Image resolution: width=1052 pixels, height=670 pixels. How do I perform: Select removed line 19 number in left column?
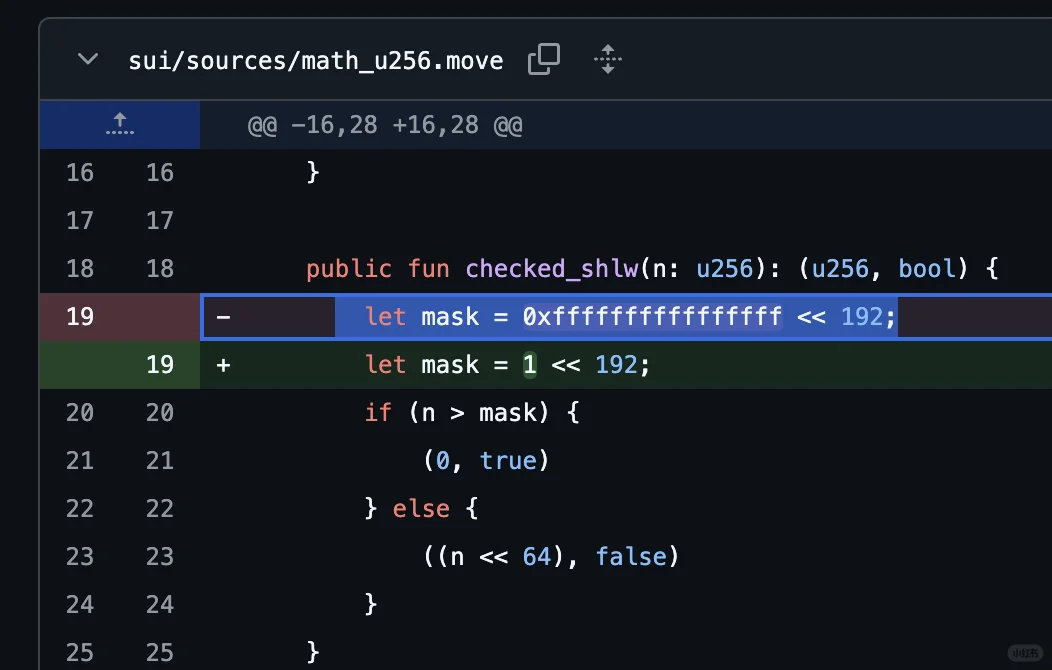80,317
